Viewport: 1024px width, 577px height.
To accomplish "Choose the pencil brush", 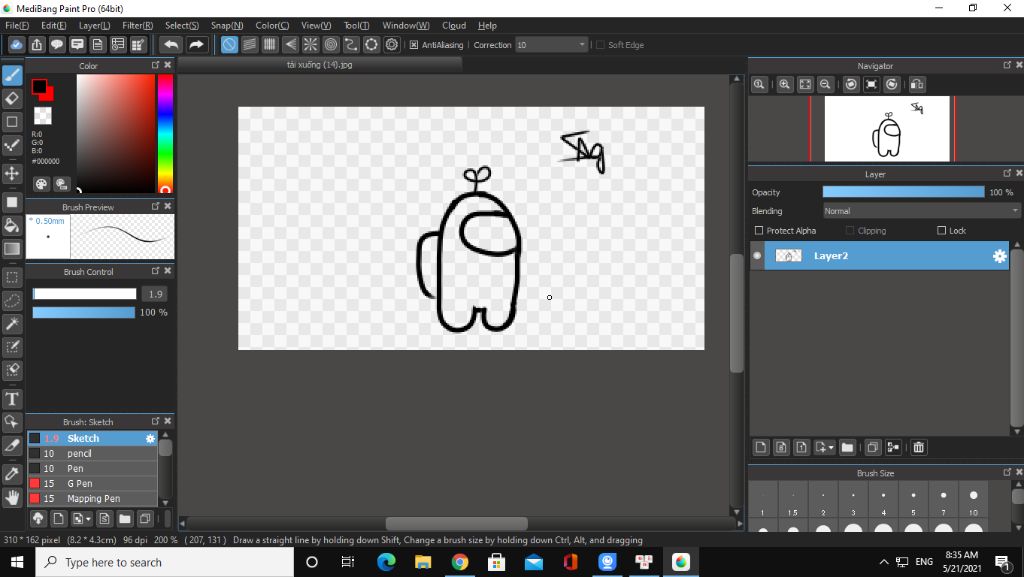I will (x=92, y=454).
